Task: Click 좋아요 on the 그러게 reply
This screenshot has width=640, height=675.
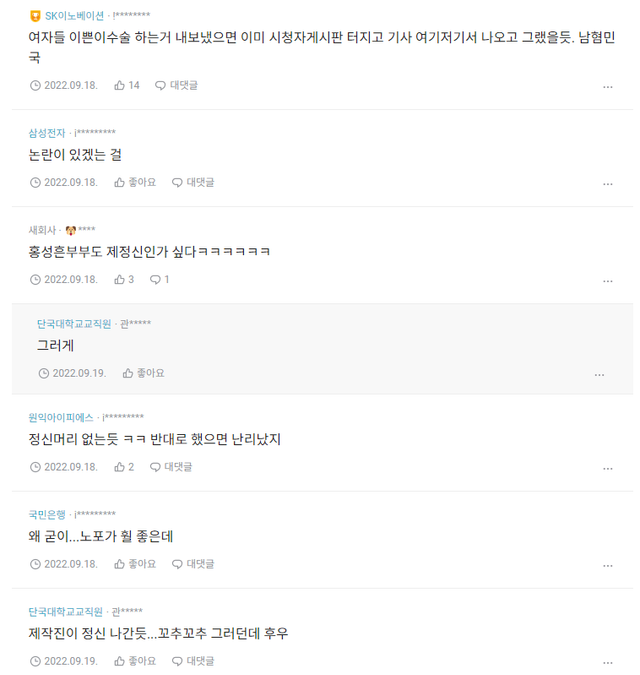Action: coord(143,373)
